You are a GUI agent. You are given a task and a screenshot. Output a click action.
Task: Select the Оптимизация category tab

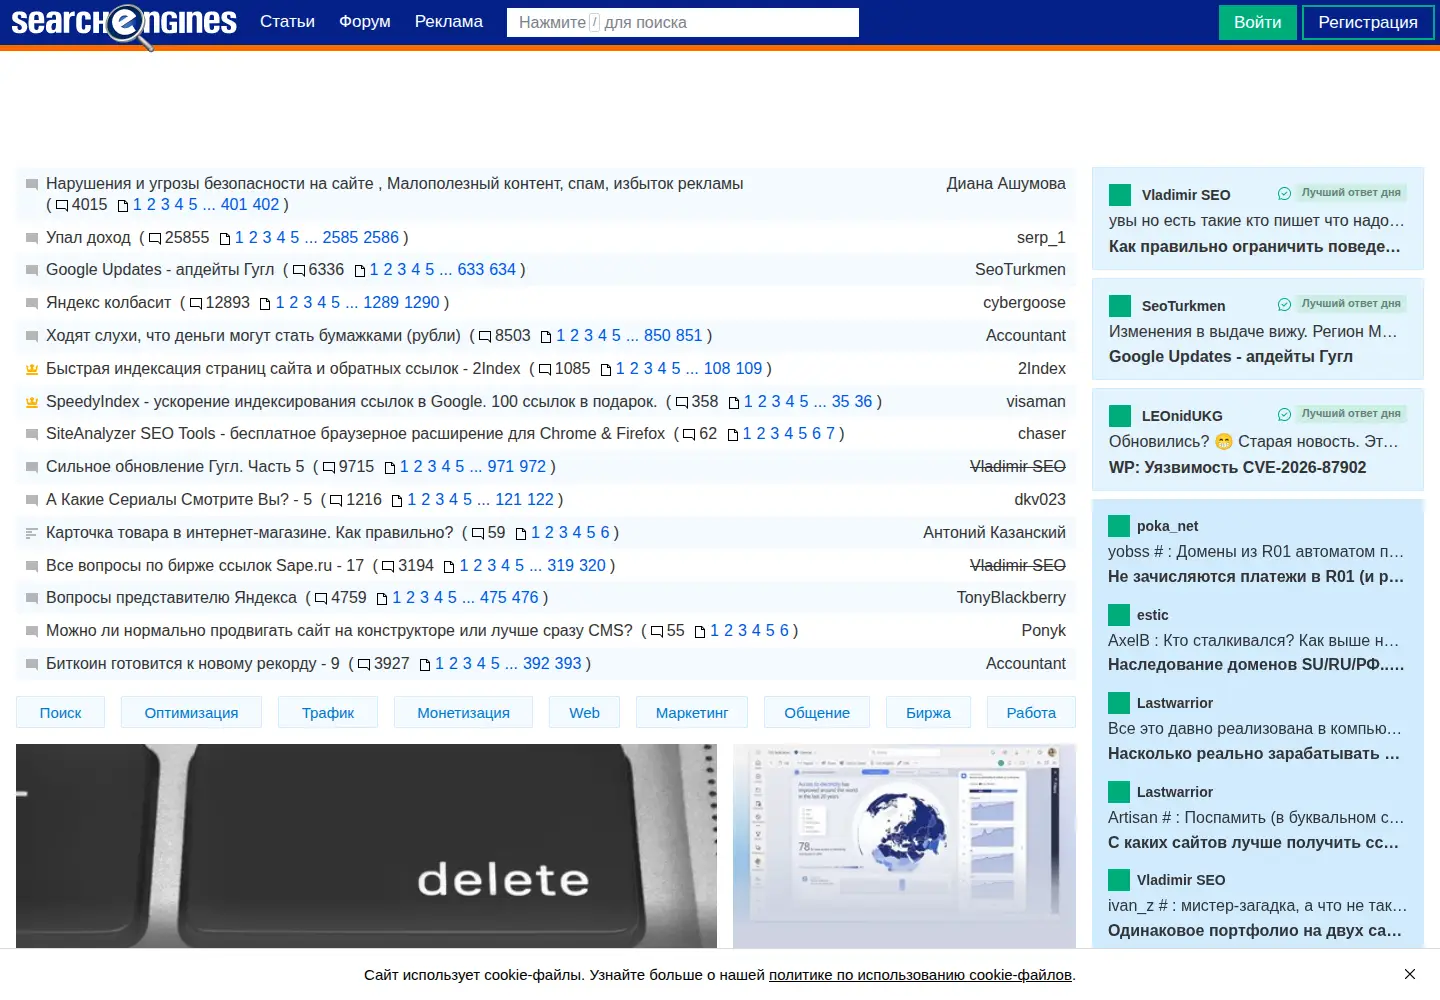tap(191, 713)
